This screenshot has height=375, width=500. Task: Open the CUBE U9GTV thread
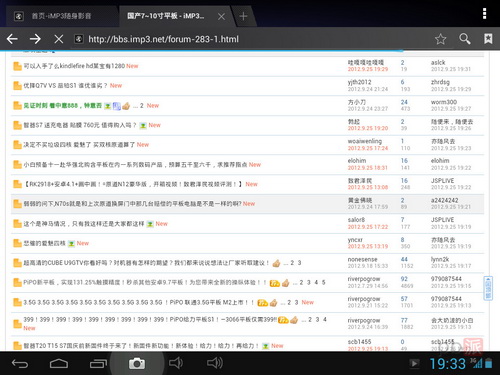[146, 263]
